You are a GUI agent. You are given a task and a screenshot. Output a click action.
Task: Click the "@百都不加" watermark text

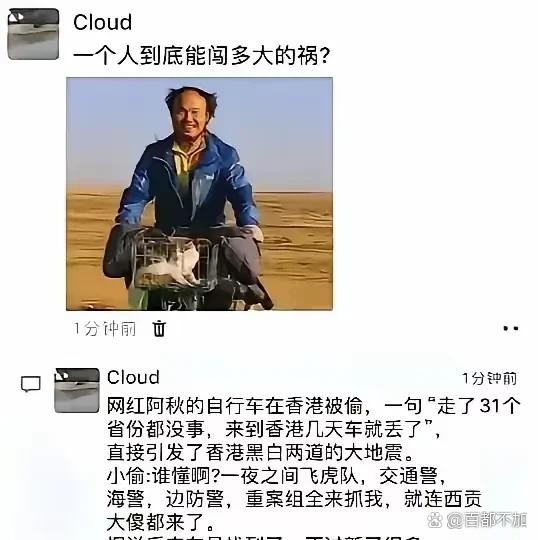(x=487, y=520)
